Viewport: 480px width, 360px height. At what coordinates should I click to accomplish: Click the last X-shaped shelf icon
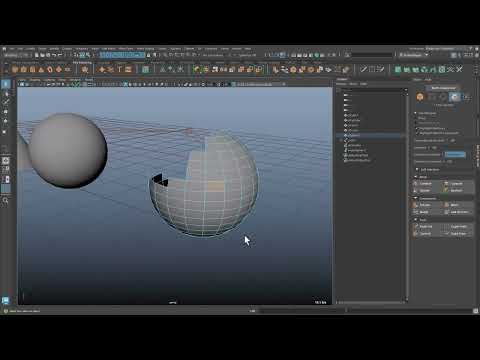click(x=459, y=69)
